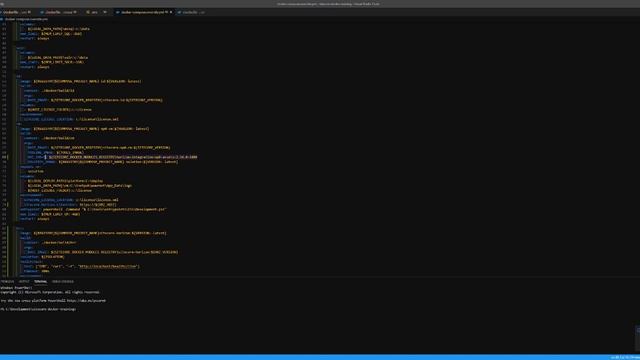Image resolution: width=640 pixels, height=360 pixels.
Task: Click the Microsoft Corporation copyright line
Action: click(x=50, y=292)
